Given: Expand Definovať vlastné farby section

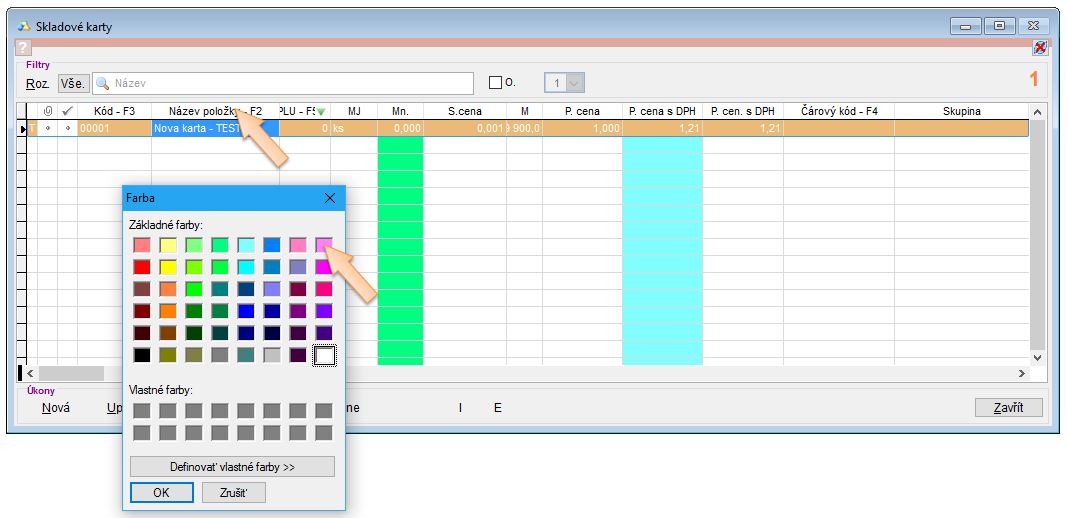Looking at the screenshot, I should point(232,467).
